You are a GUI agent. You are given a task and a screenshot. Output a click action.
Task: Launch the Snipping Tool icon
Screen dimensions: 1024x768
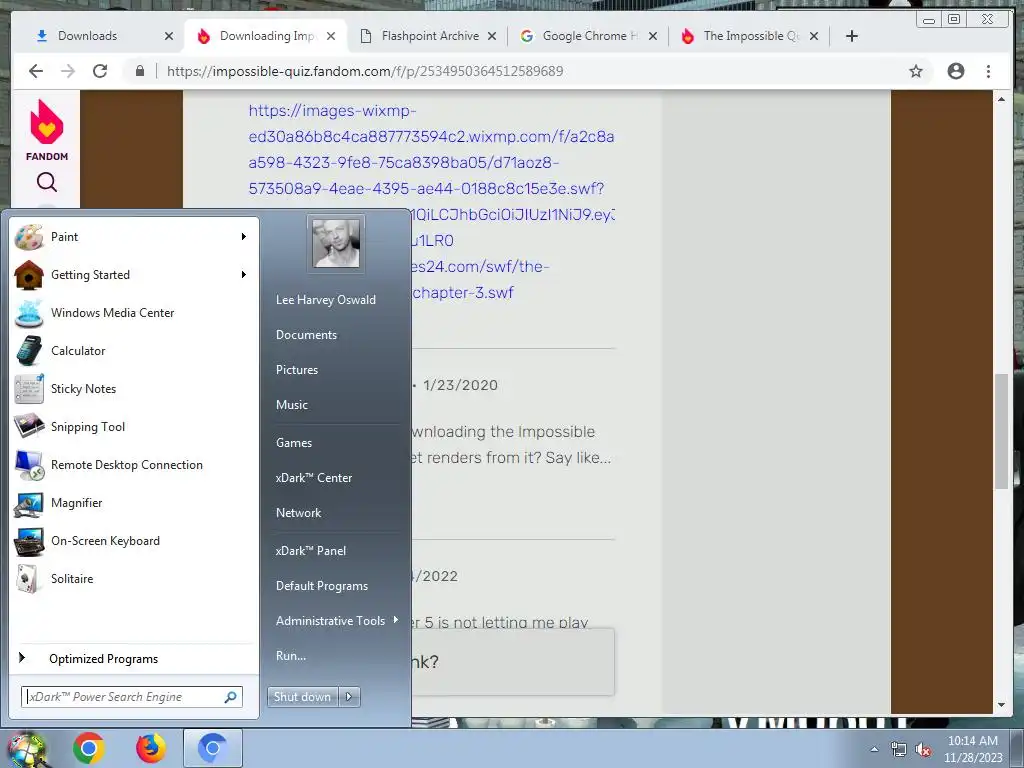29,426
